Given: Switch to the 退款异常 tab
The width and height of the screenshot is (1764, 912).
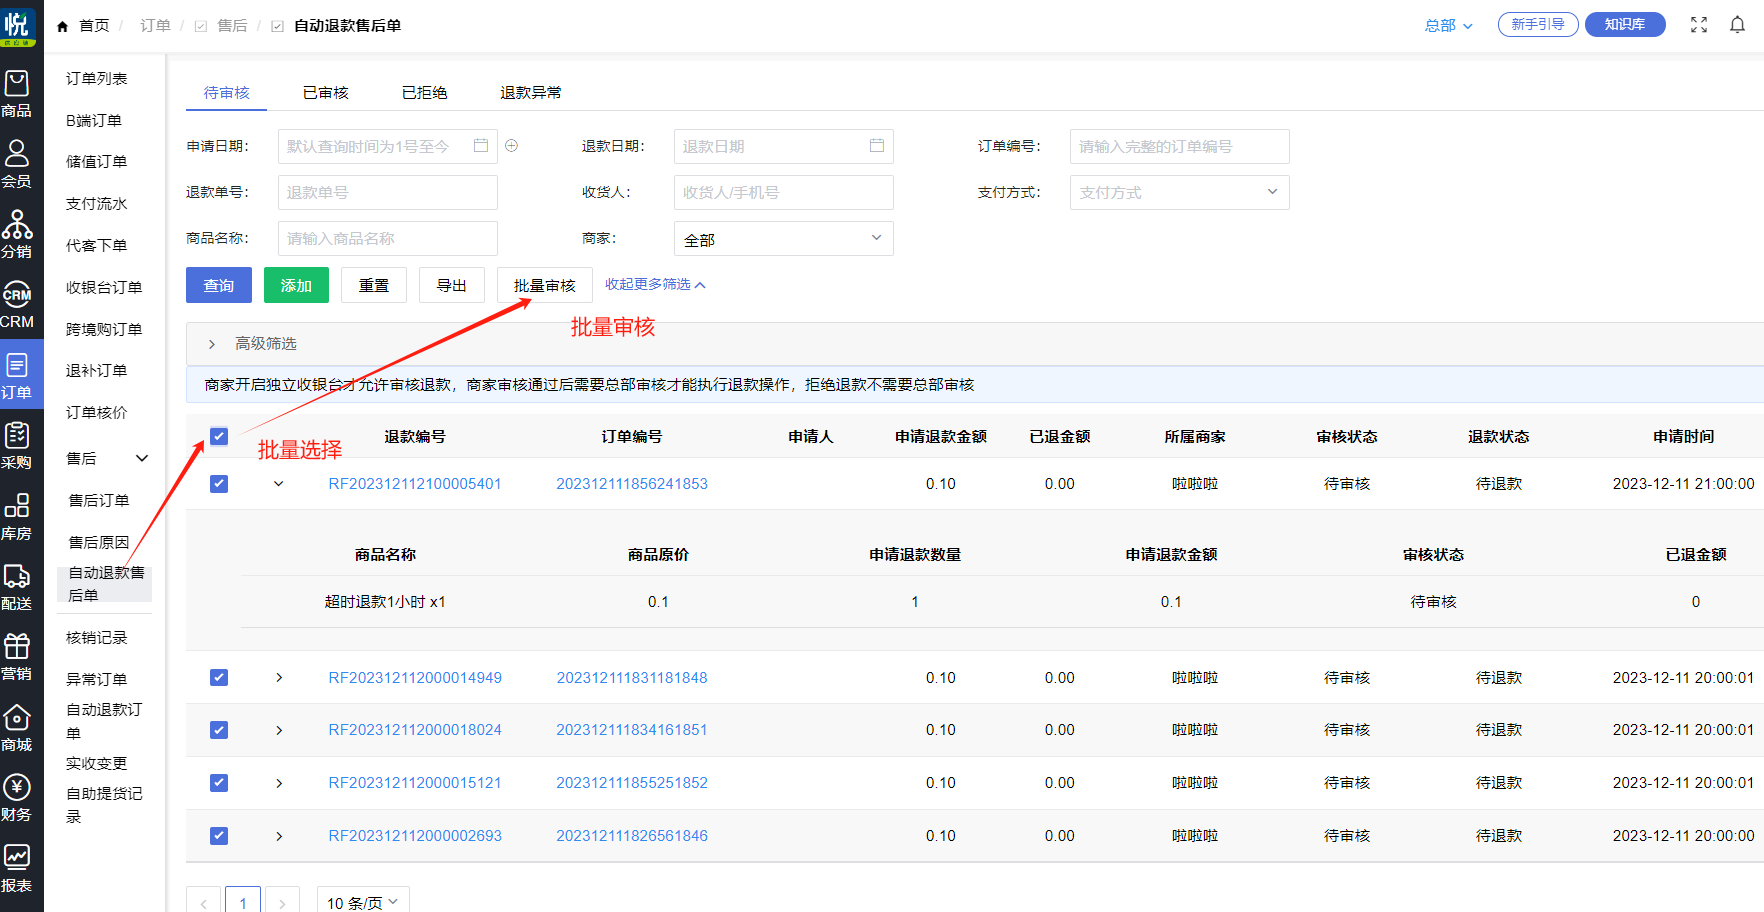Looking at the screenshot, I should tap(531, 92).
